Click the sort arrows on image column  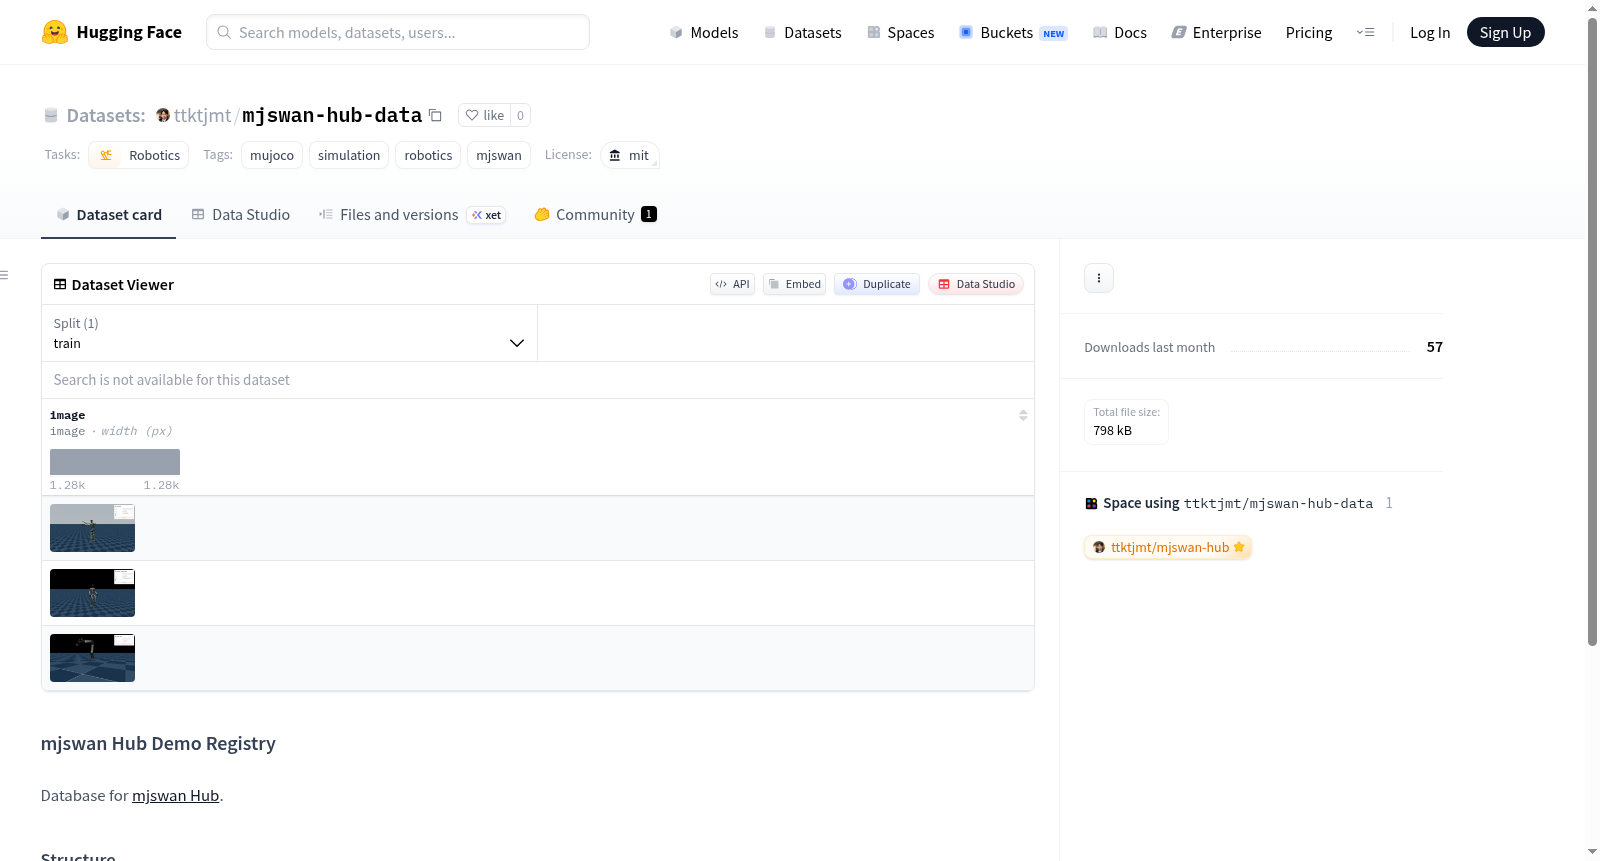click(x=1023, y=415)
